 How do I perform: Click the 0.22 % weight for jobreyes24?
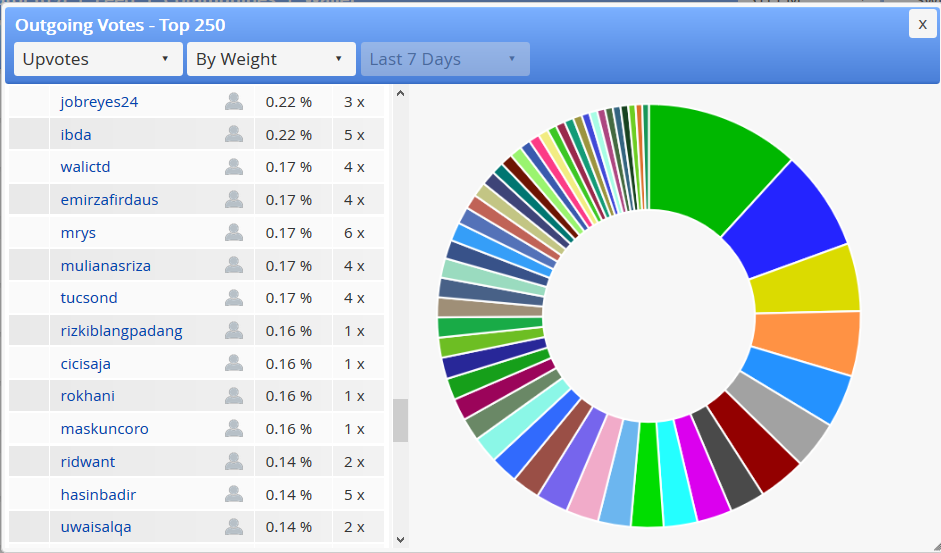tap(289, 102)
